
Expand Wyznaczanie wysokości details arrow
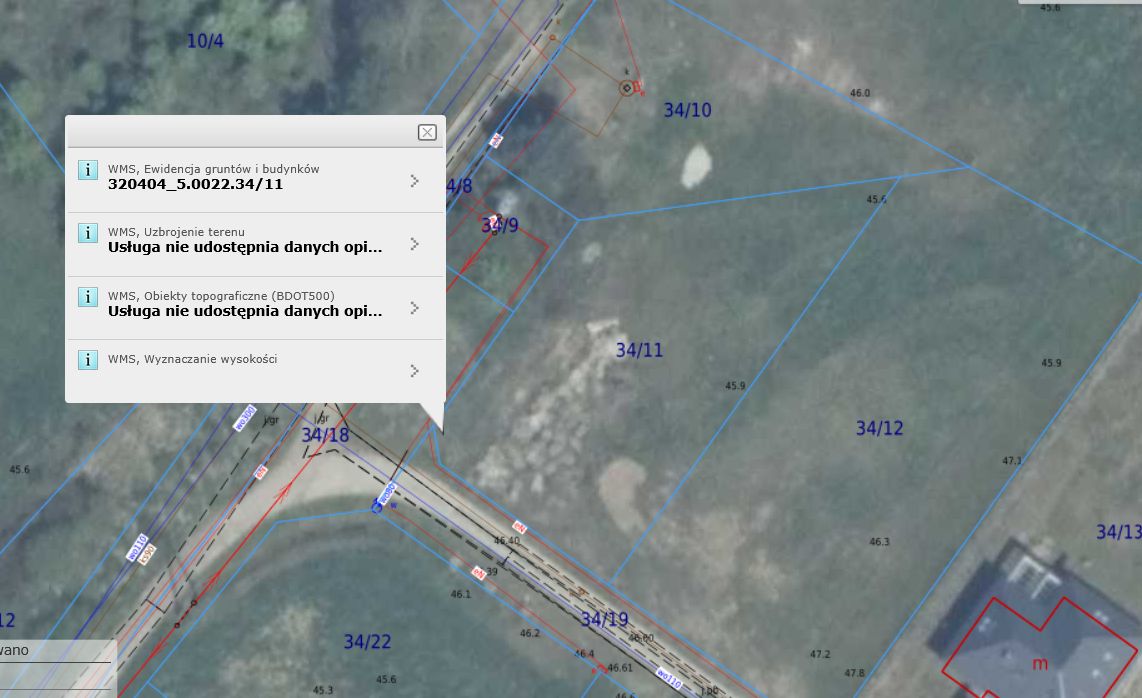414,371
